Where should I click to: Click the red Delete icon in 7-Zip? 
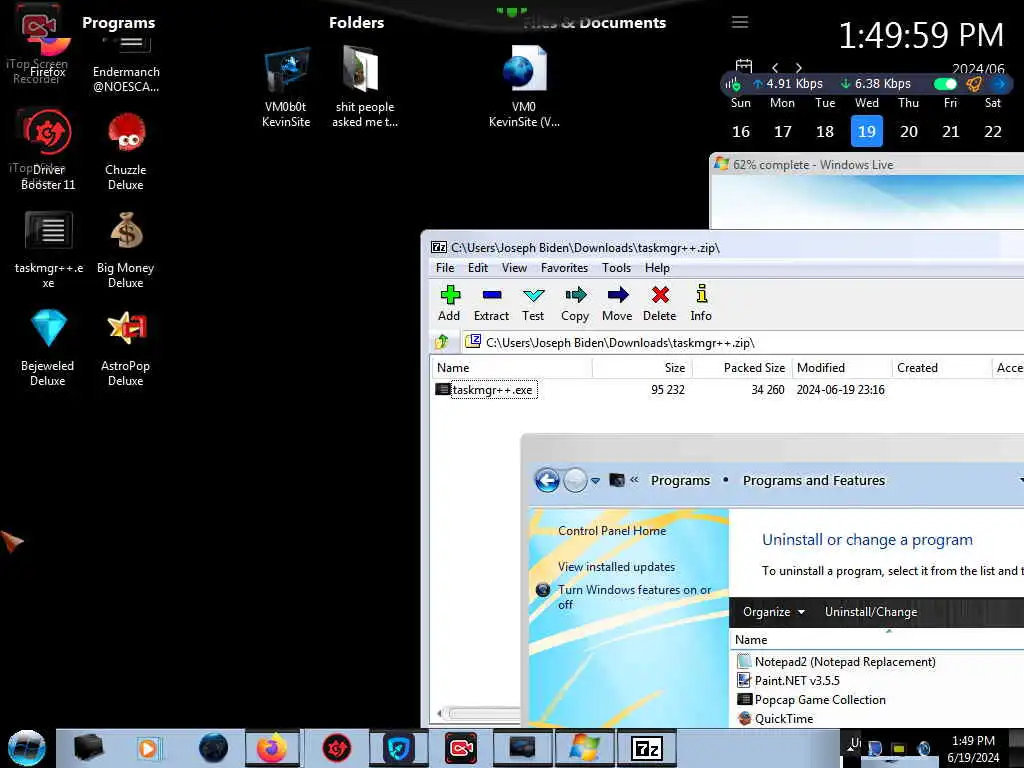click(660, 303)
